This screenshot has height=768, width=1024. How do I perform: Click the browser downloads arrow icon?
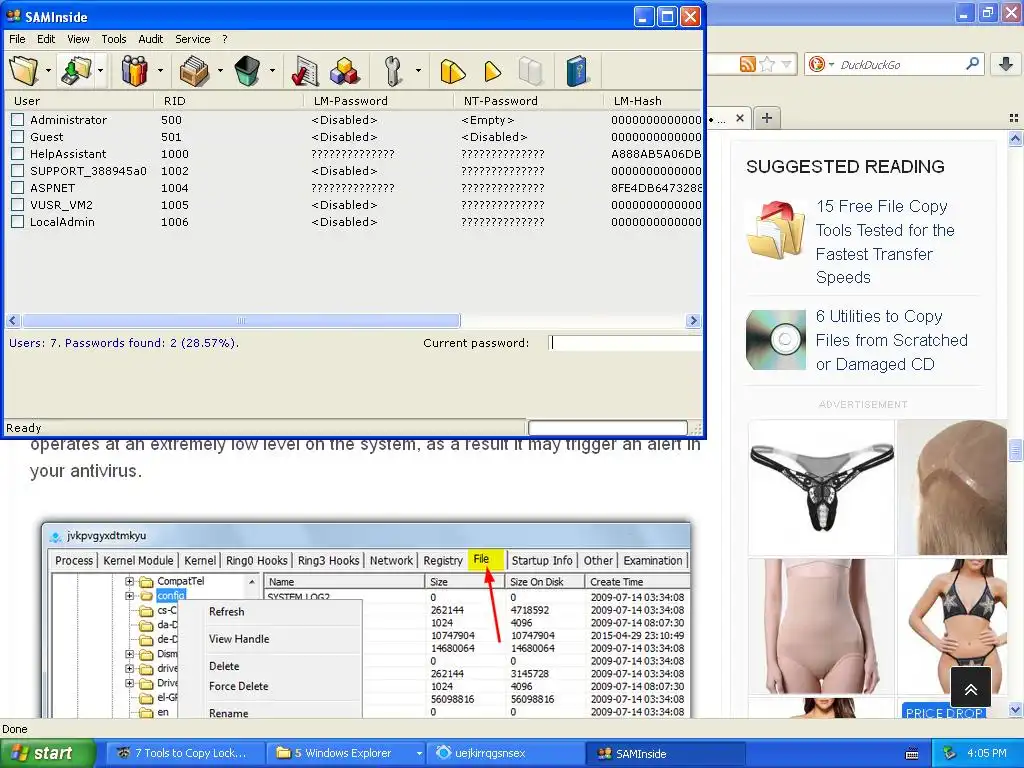tap(1006, 63)
